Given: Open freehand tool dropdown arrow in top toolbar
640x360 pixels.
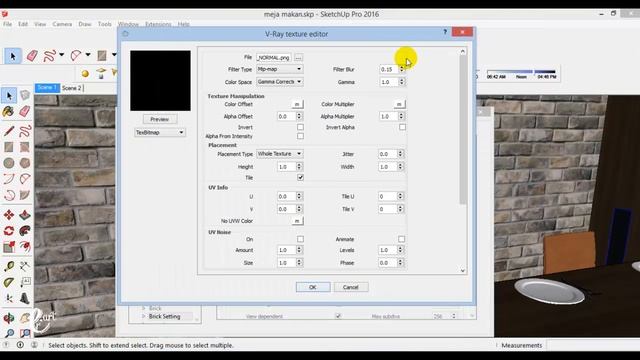Looking at the screenshot, I should pos(62,54).
